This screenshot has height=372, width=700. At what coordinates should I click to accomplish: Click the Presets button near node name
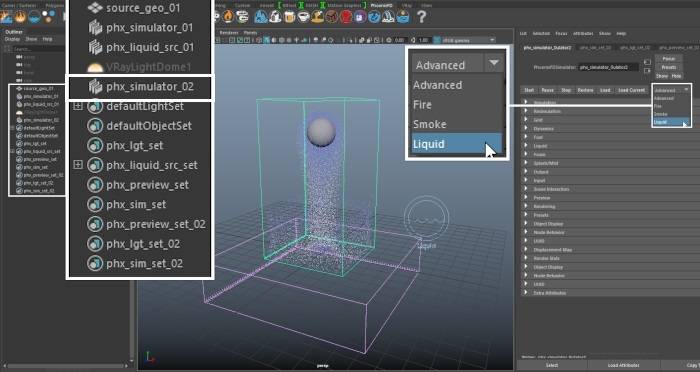tap(668, 67)
